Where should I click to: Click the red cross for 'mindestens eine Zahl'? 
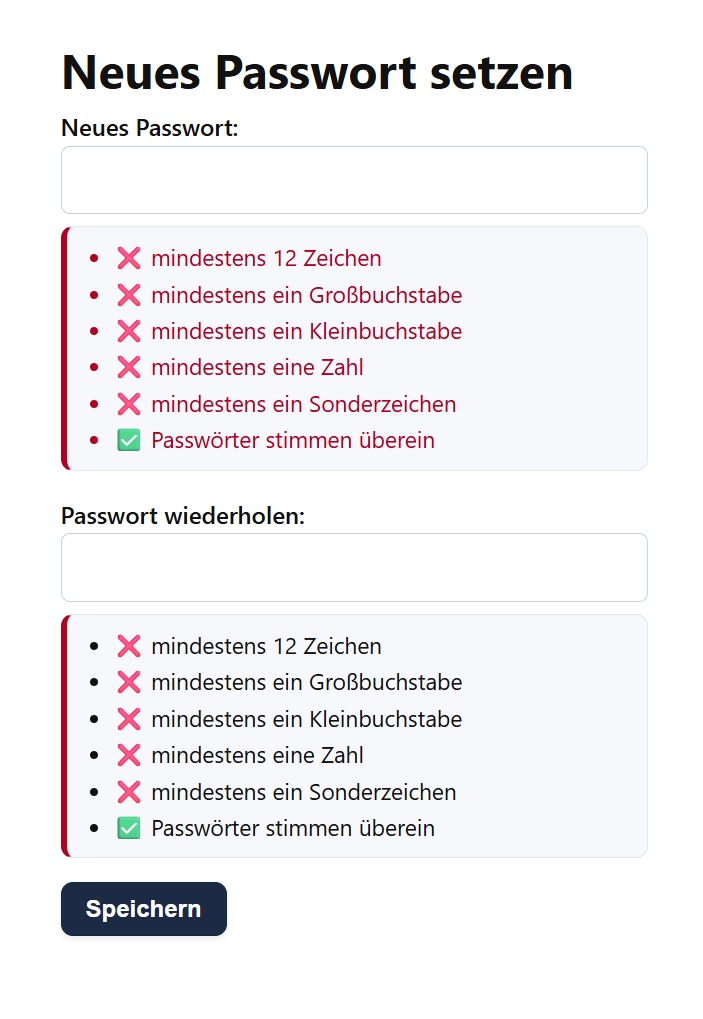click(x=128, y=367)
